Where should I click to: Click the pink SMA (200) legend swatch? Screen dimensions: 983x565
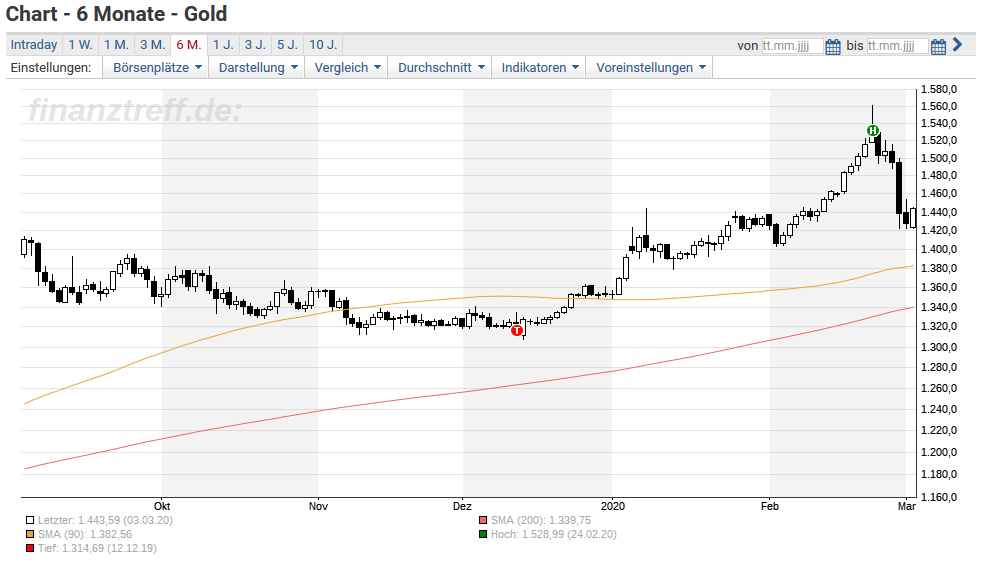(x=483, y=520)
